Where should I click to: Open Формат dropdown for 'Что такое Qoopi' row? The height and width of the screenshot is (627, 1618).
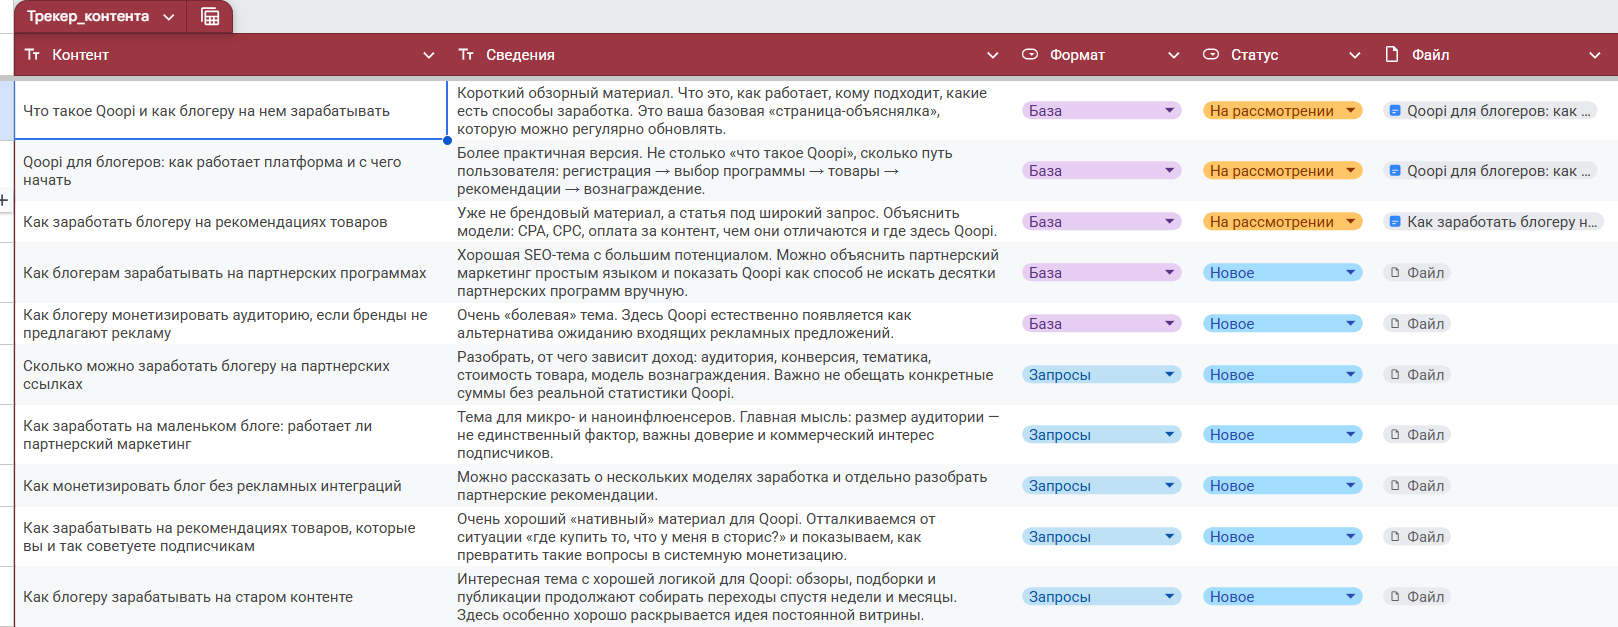[x=1101, y=111]
